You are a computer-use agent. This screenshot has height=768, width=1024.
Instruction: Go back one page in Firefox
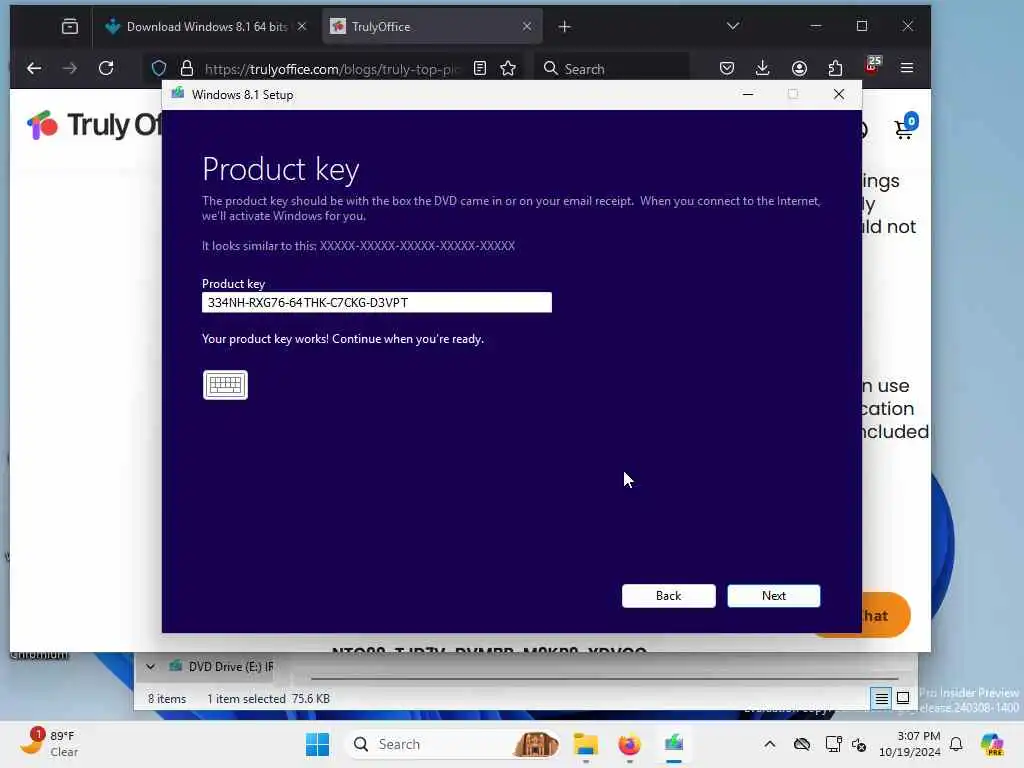point(34,69)
